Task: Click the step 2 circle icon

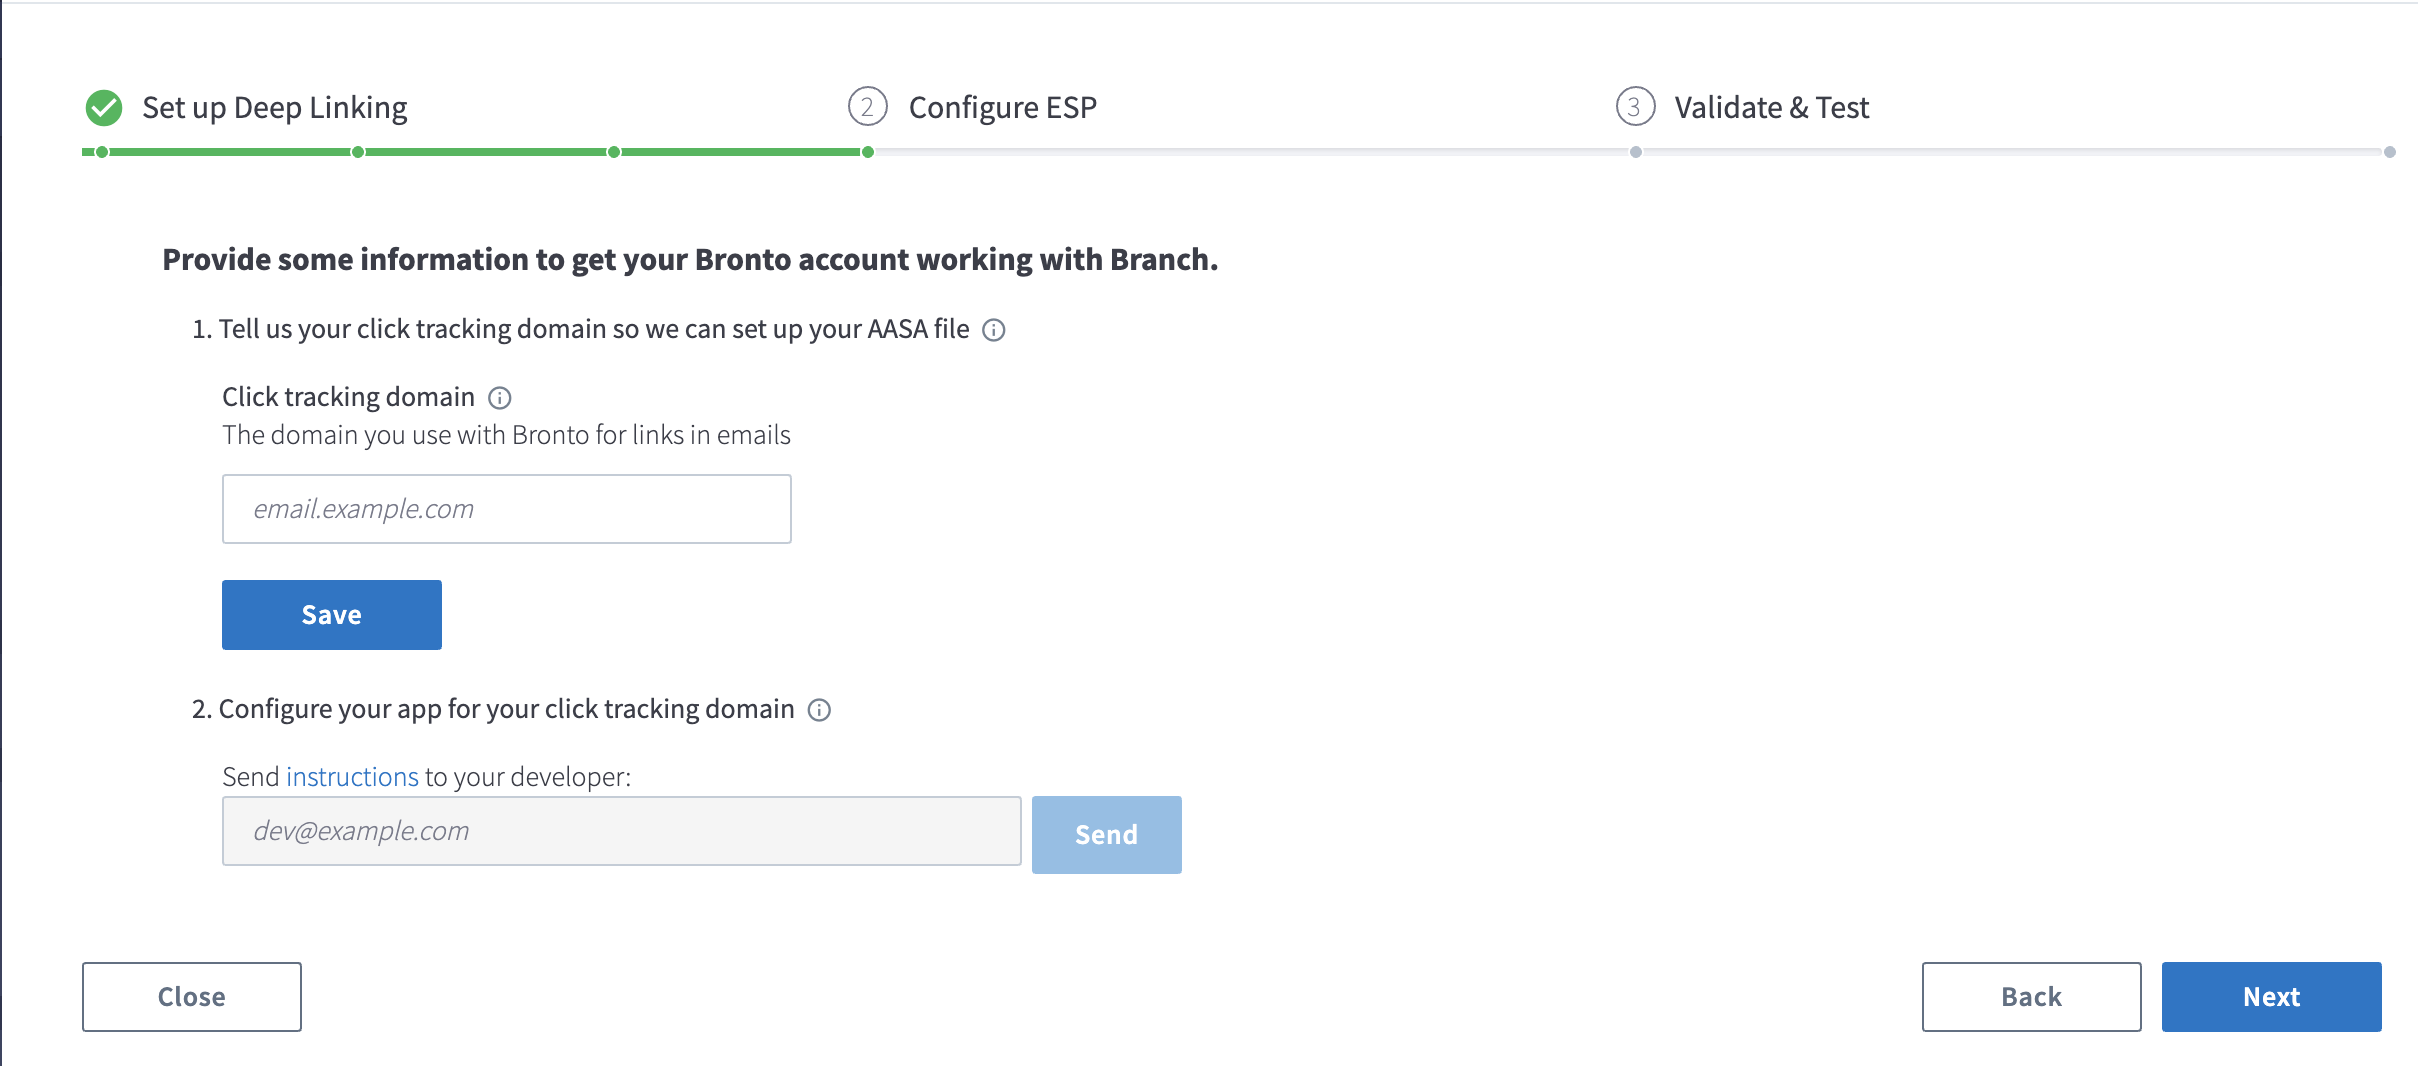Action: [x=867, y=107]
